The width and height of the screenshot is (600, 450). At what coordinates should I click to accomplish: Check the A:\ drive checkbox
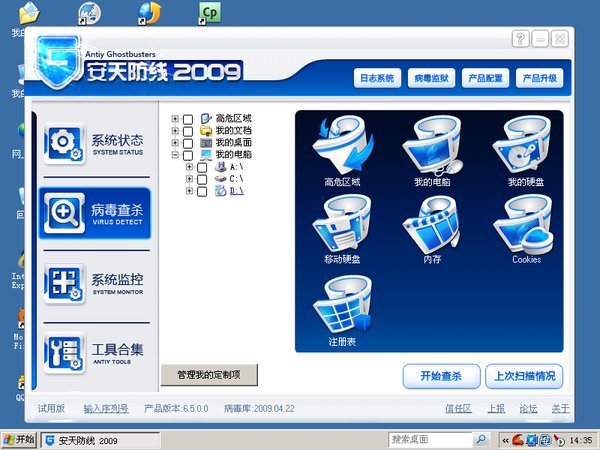202,167
